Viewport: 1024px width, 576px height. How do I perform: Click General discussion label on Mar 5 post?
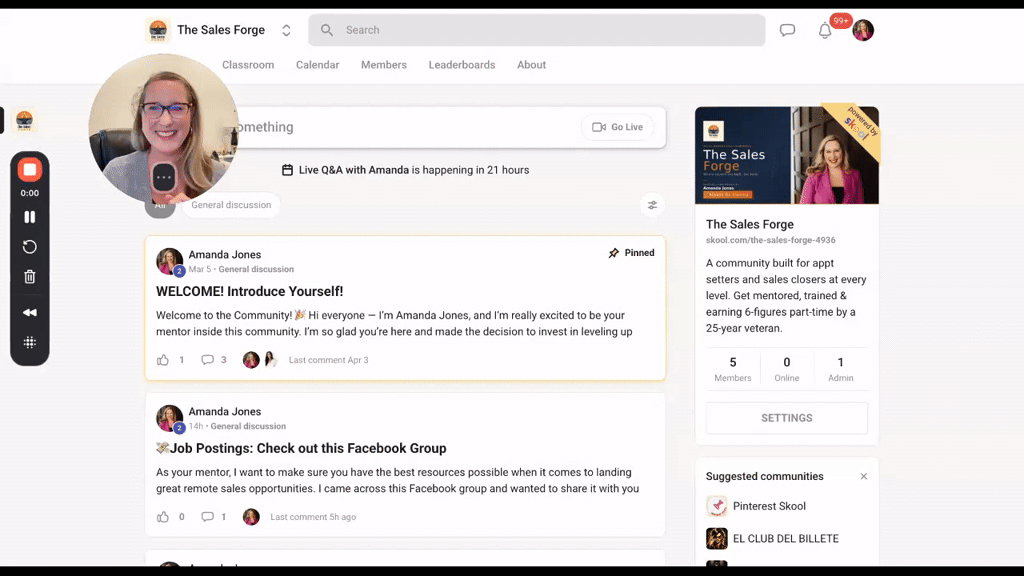pos(256,269)
